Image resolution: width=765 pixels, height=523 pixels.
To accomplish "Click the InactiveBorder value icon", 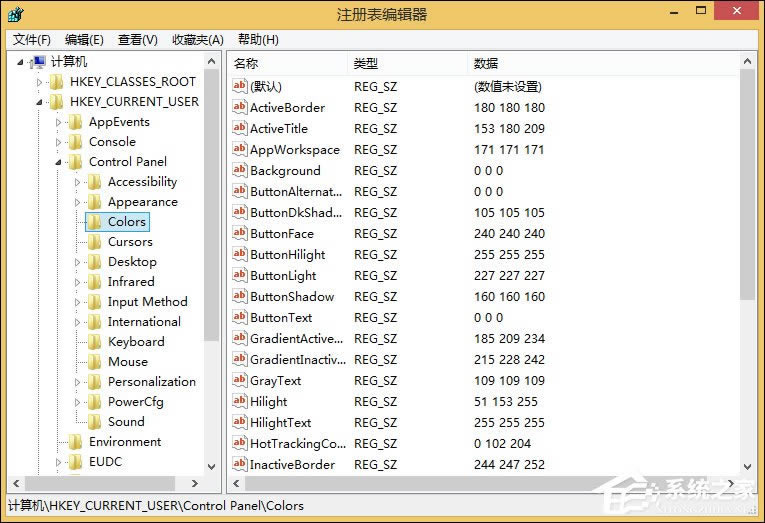I will pyautogui.click(x=240, y=464).
